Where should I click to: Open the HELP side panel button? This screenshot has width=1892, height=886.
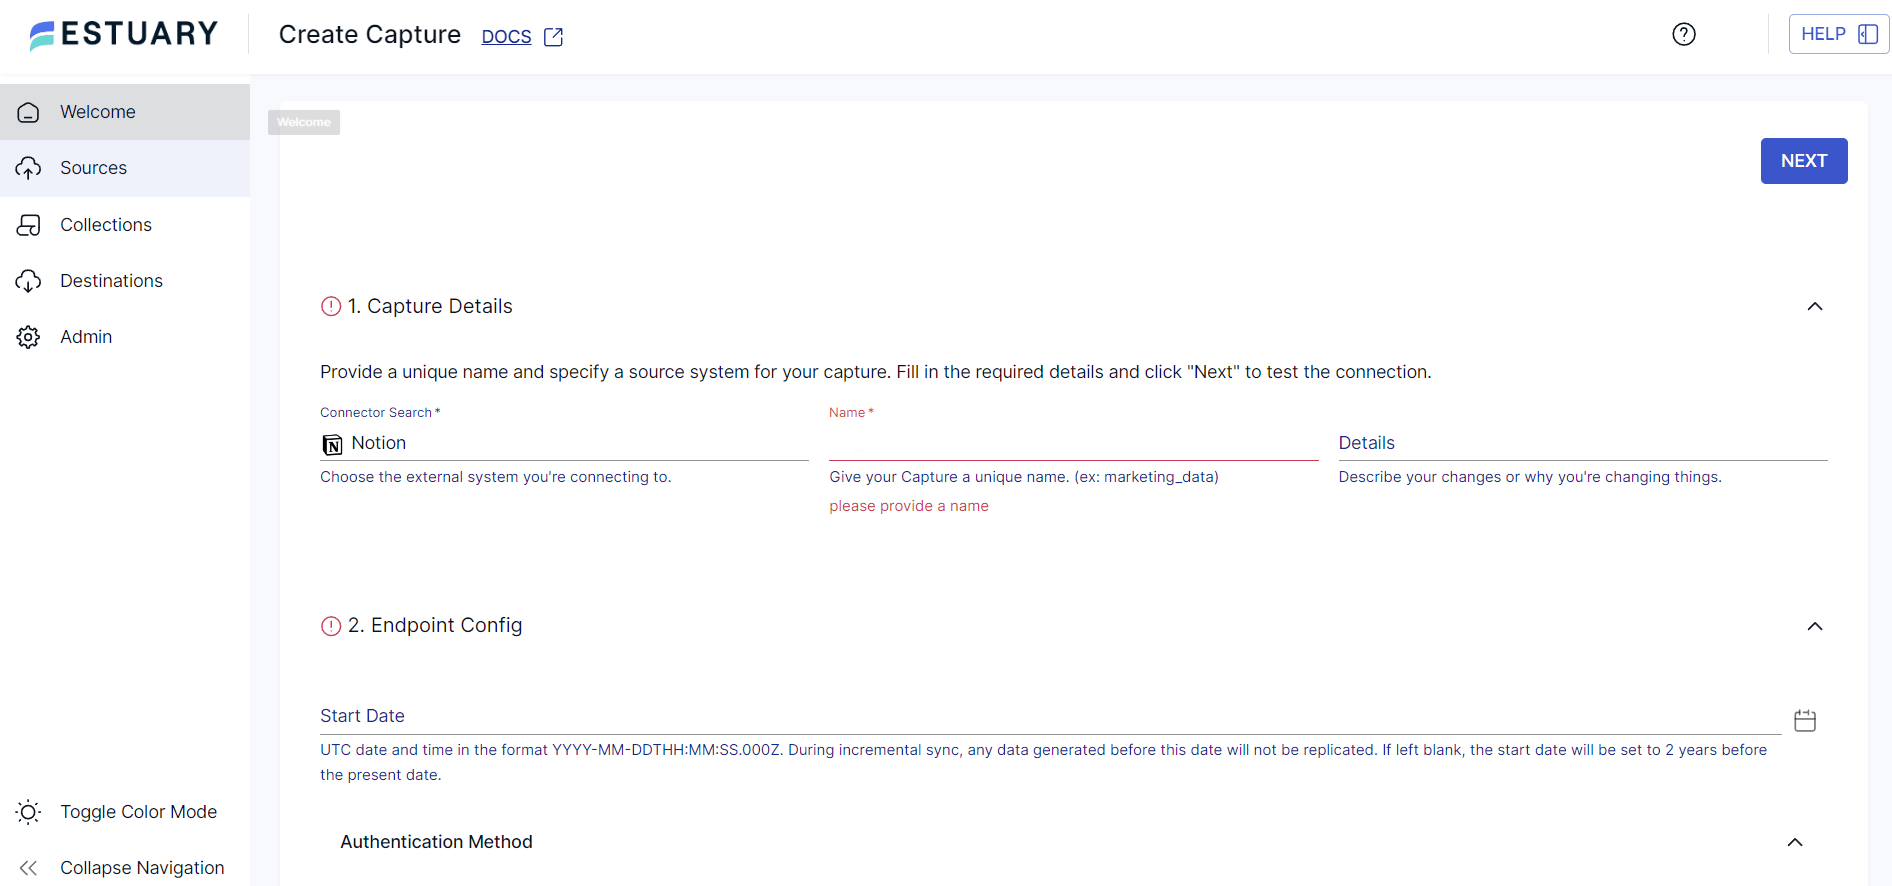1838,34
